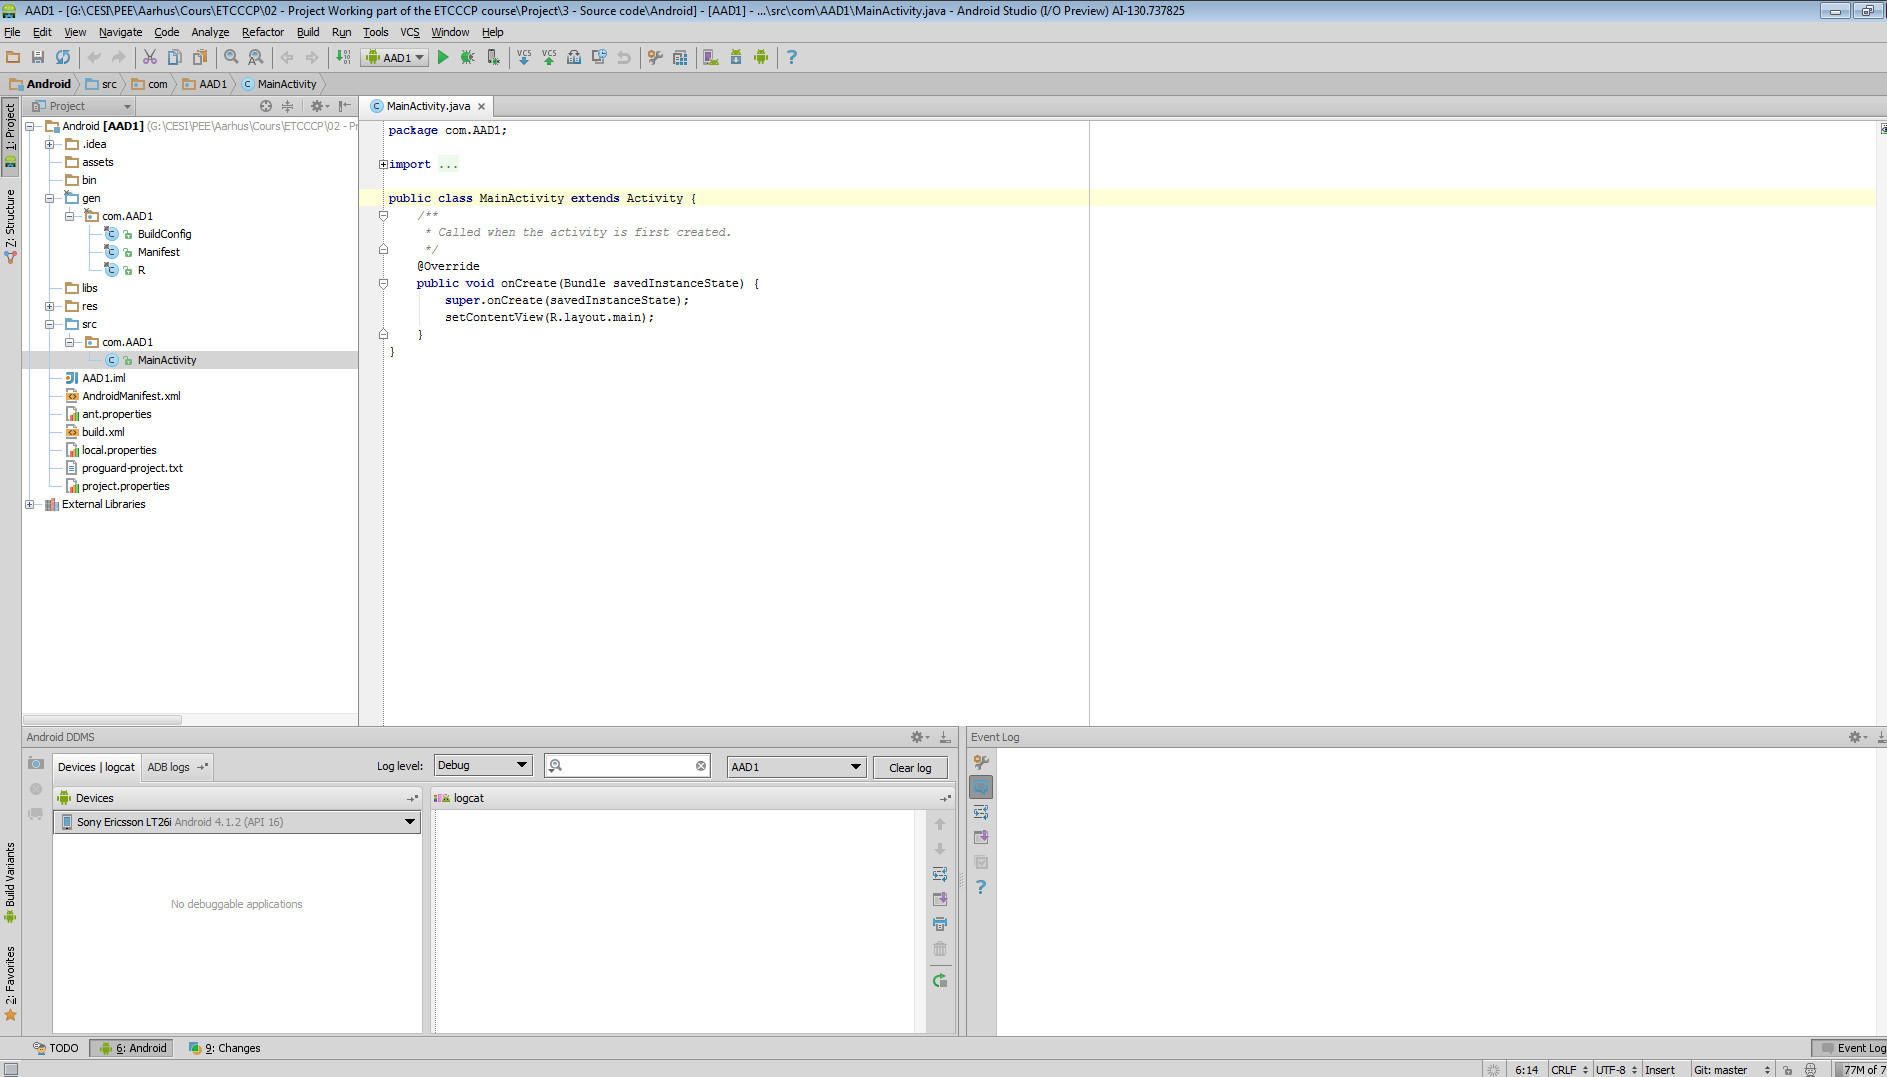Open the Log level Debug dropdown

(x=483, y=765)
